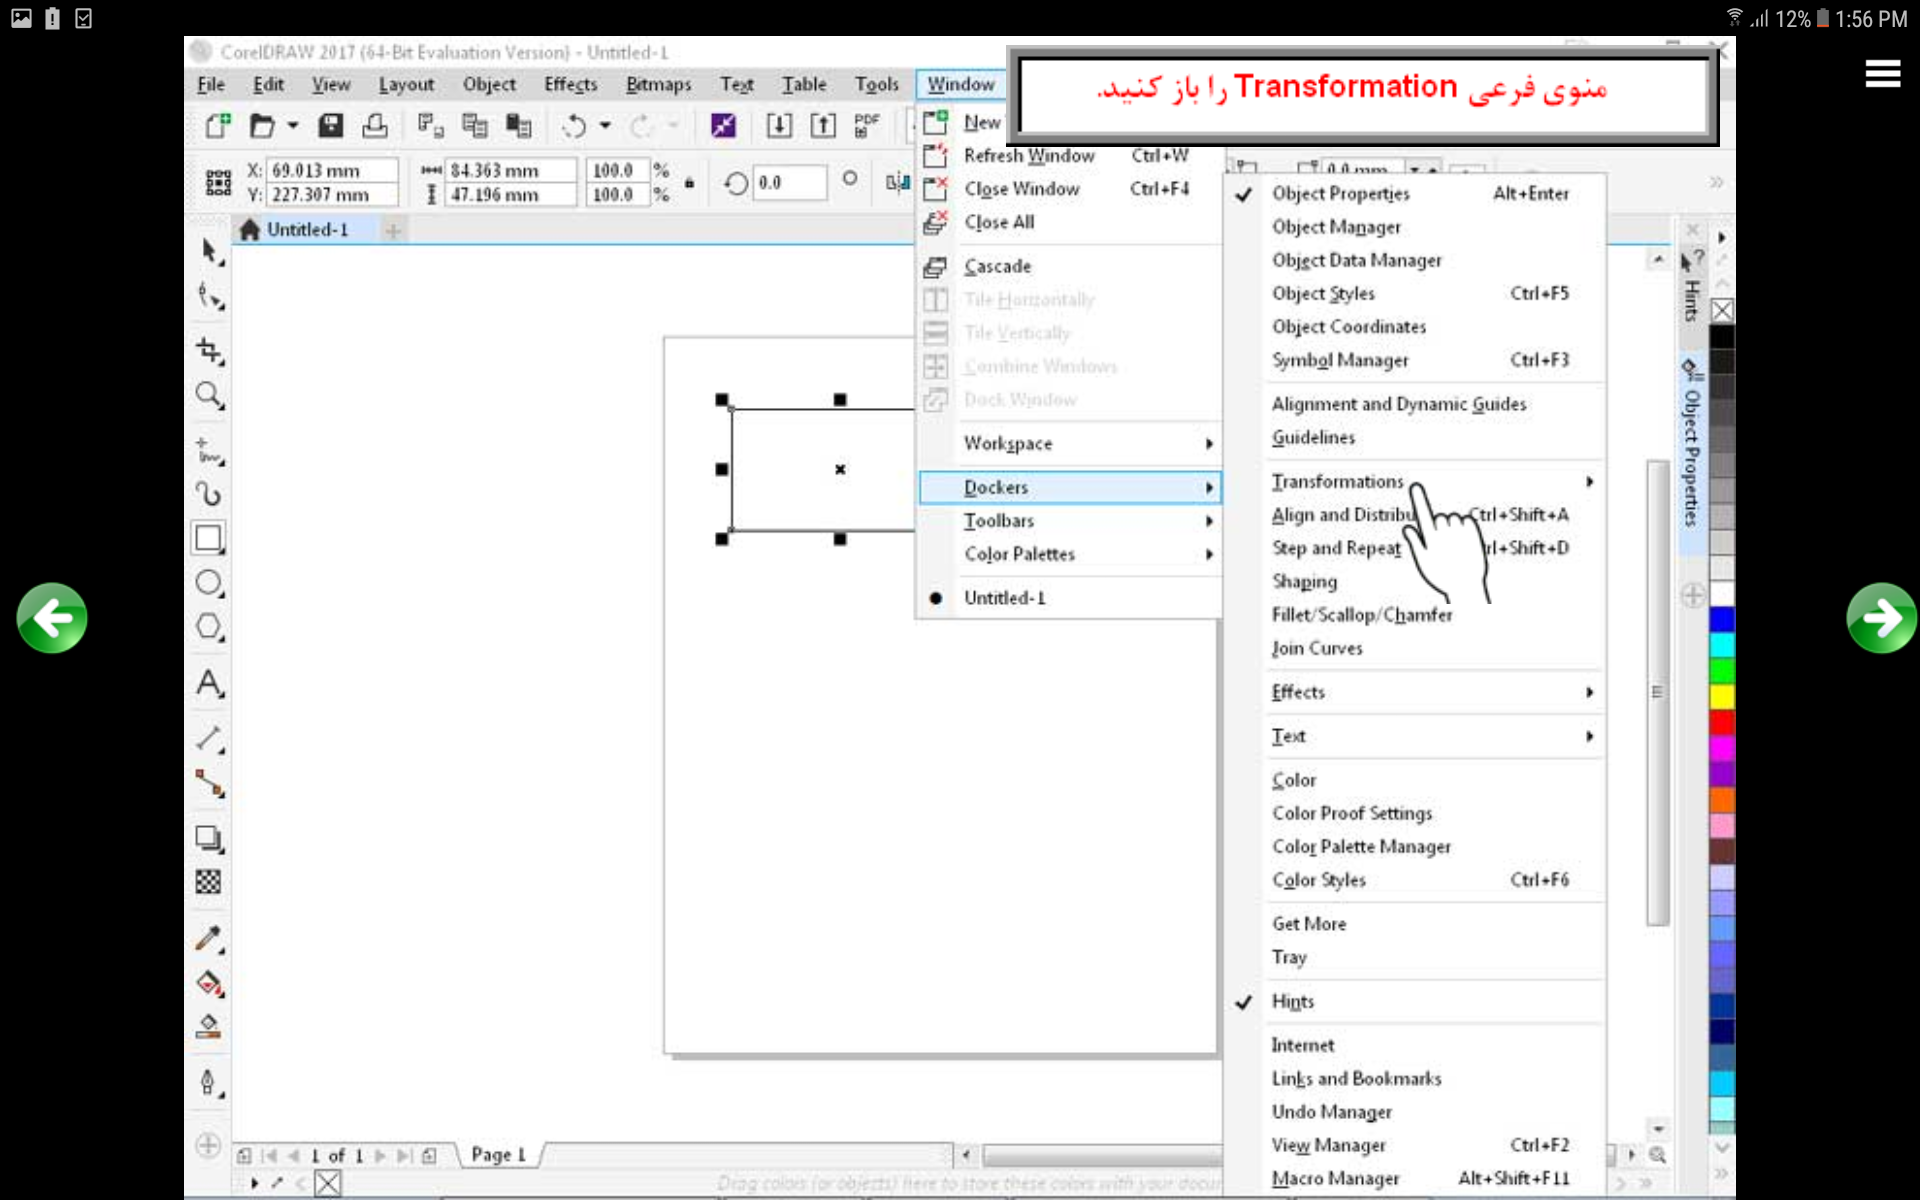Go to next tutorial step arrow
Screen dimensions: 1920x1200
(1881, 618)
